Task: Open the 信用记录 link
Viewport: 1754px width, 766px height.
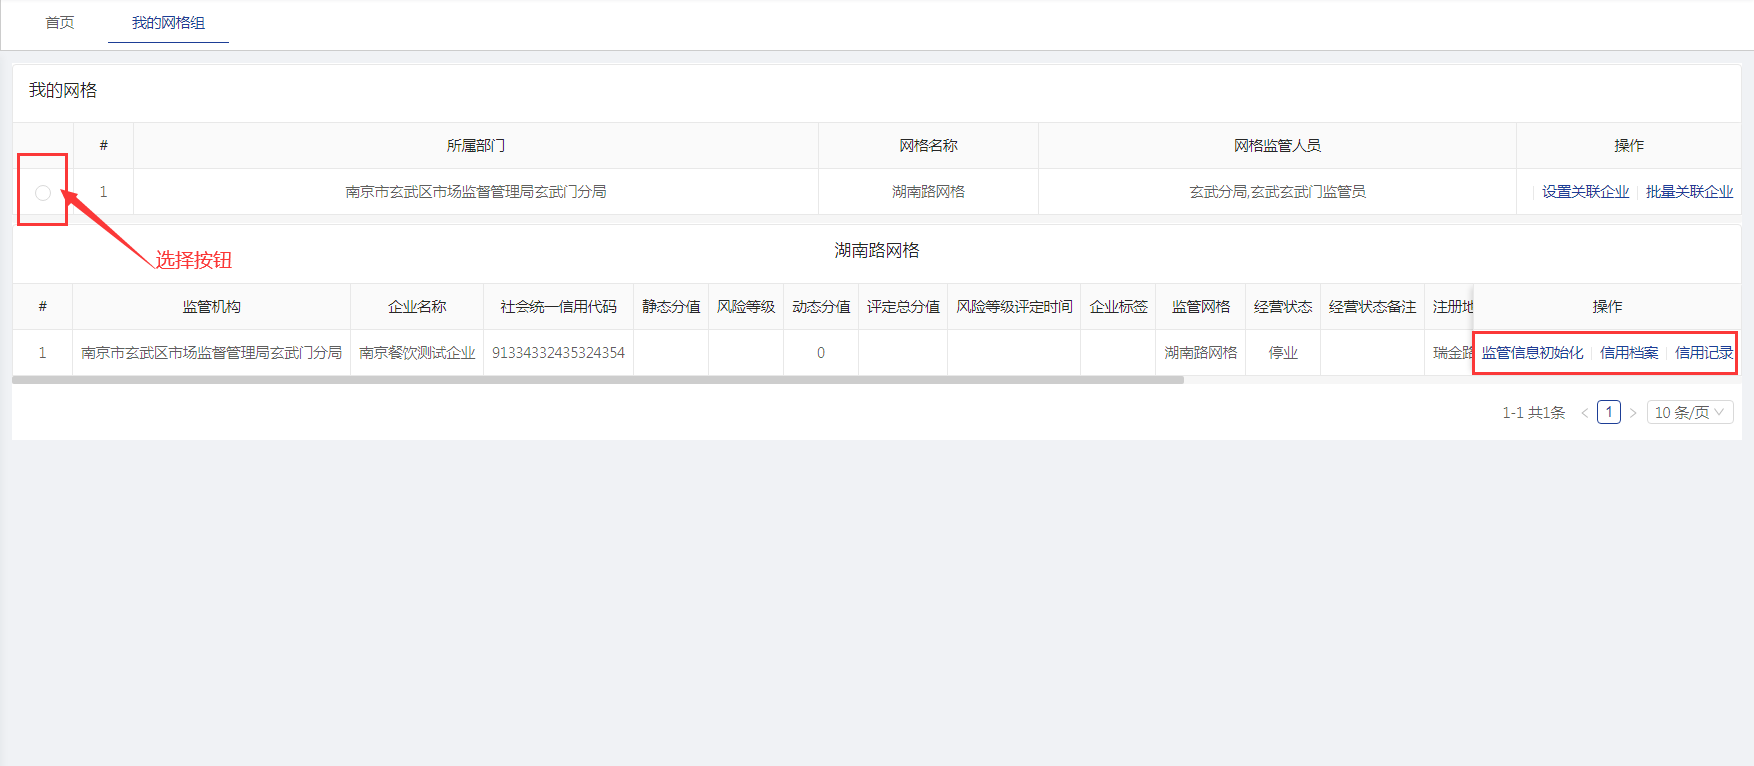Action: (1704, 353)
